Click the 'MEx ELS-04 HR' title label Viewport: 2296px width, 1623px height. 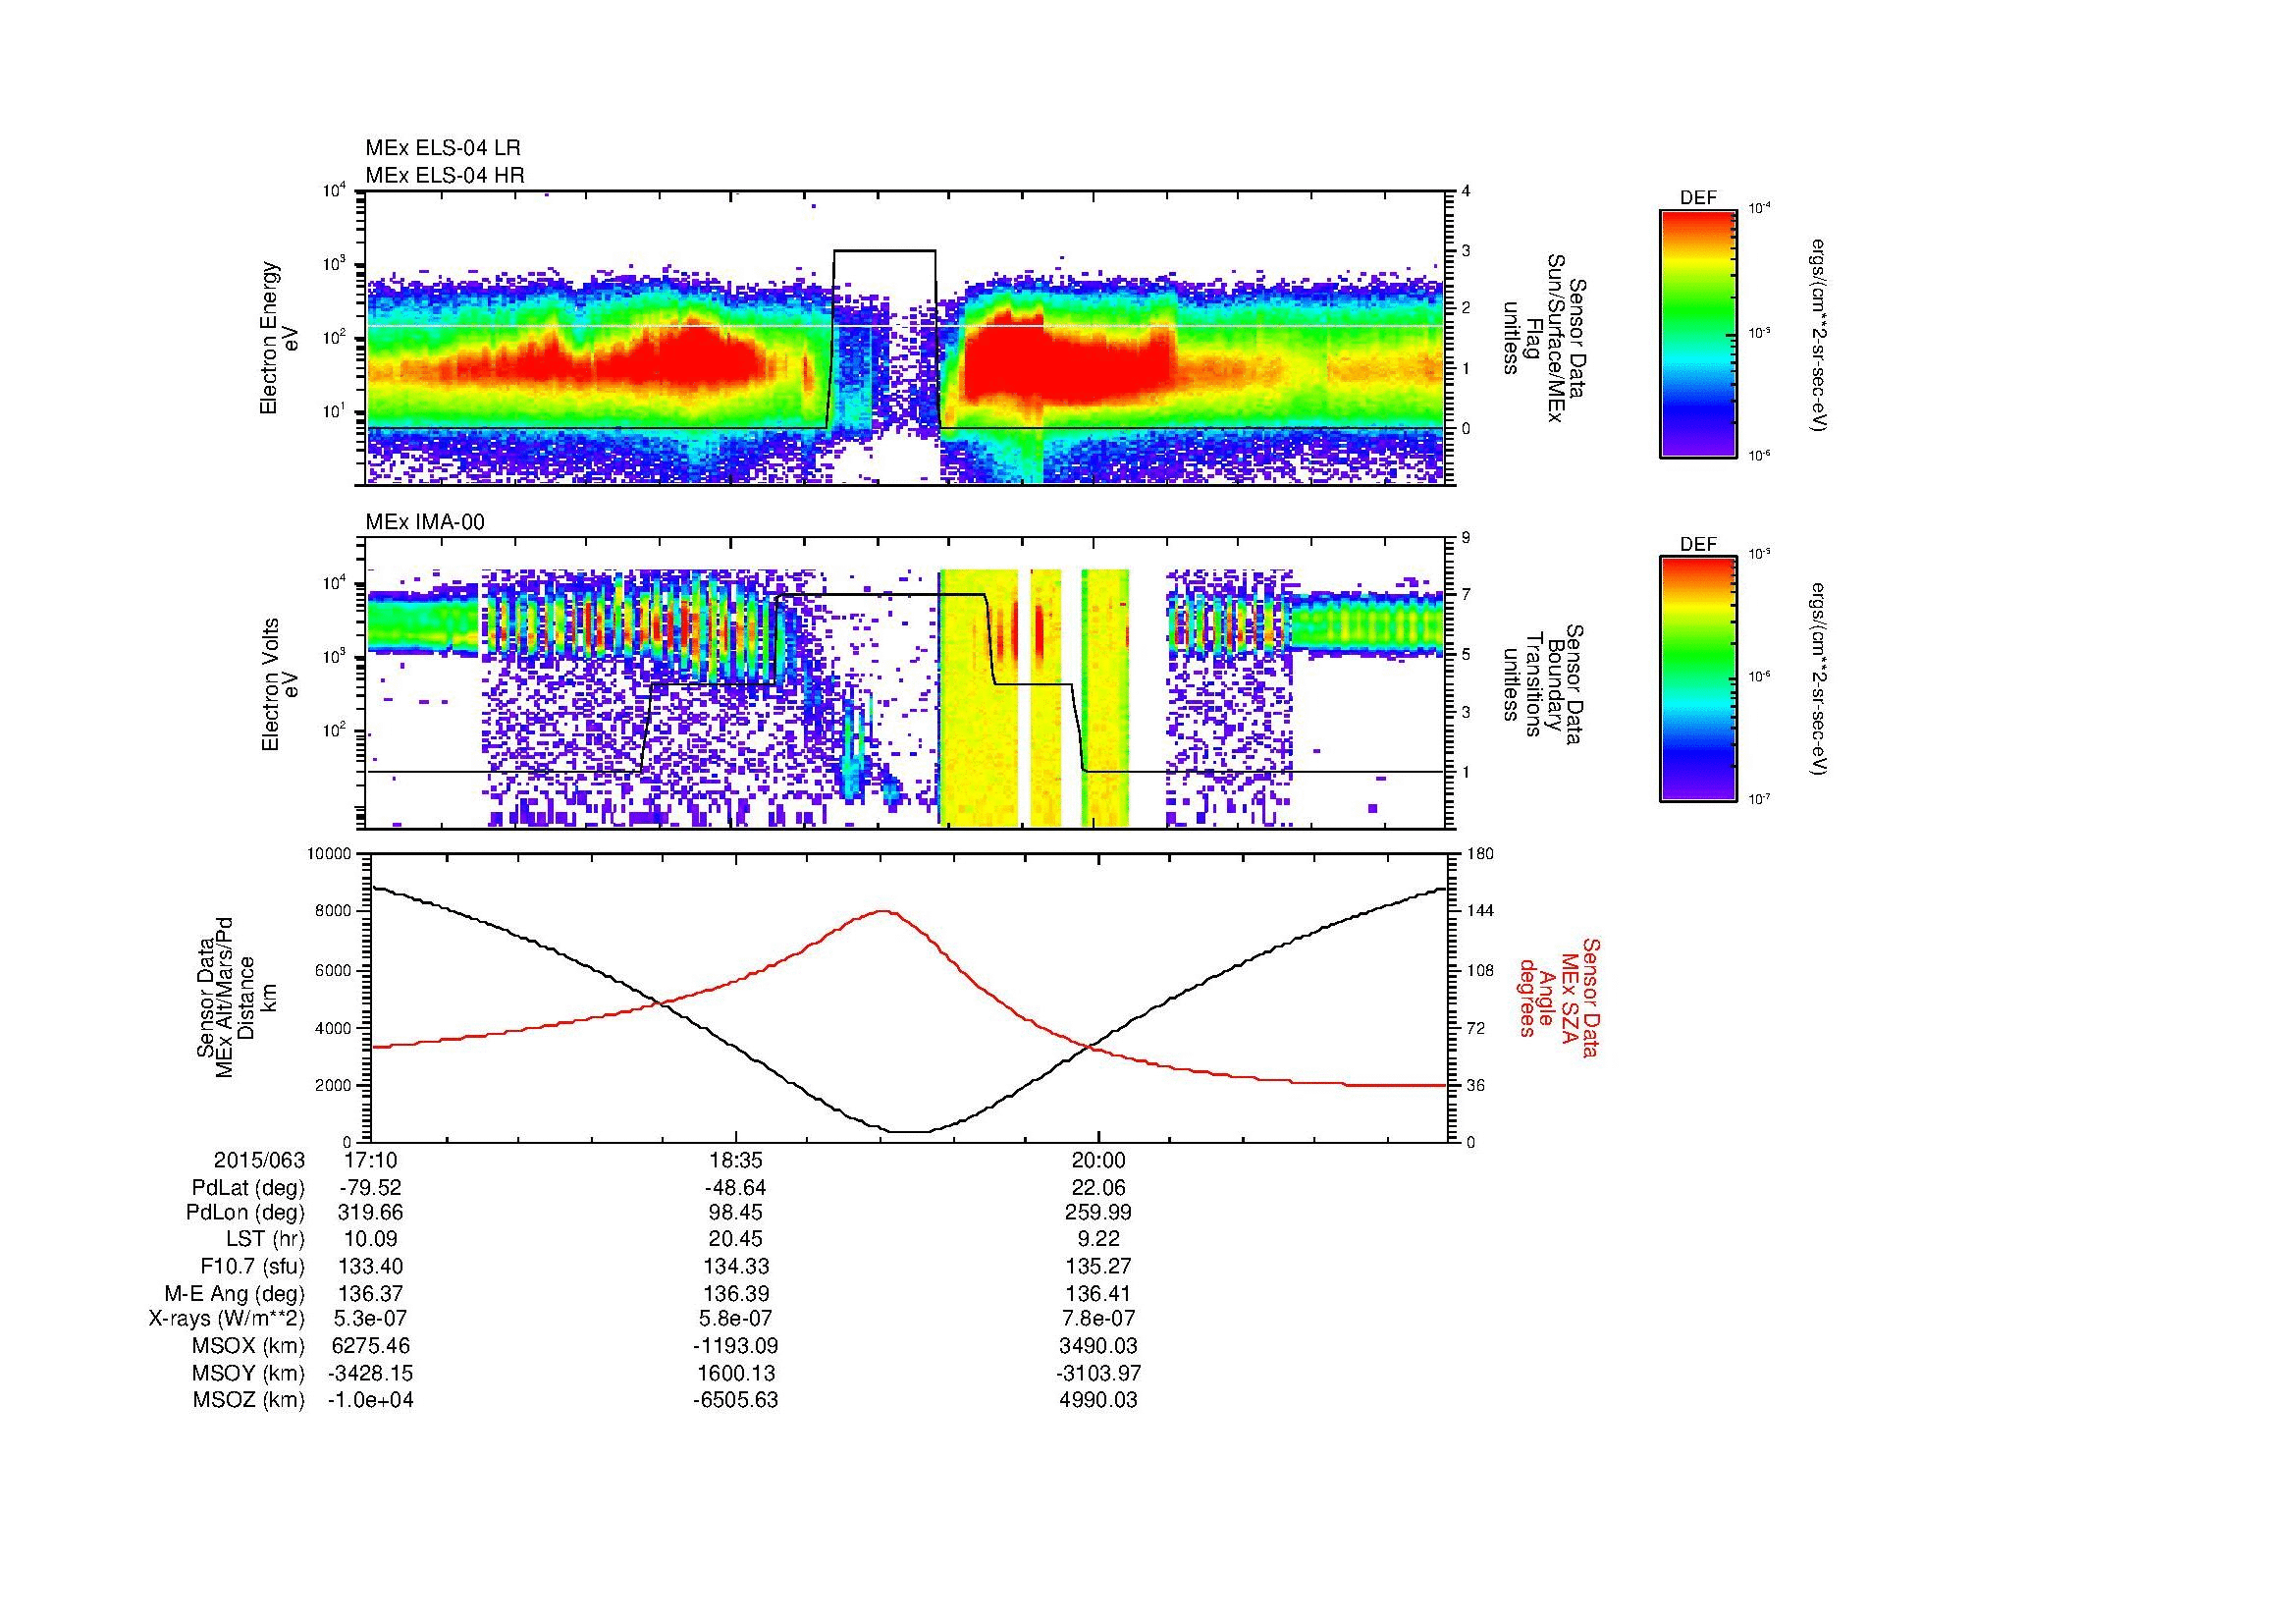[x=445, y=176]
